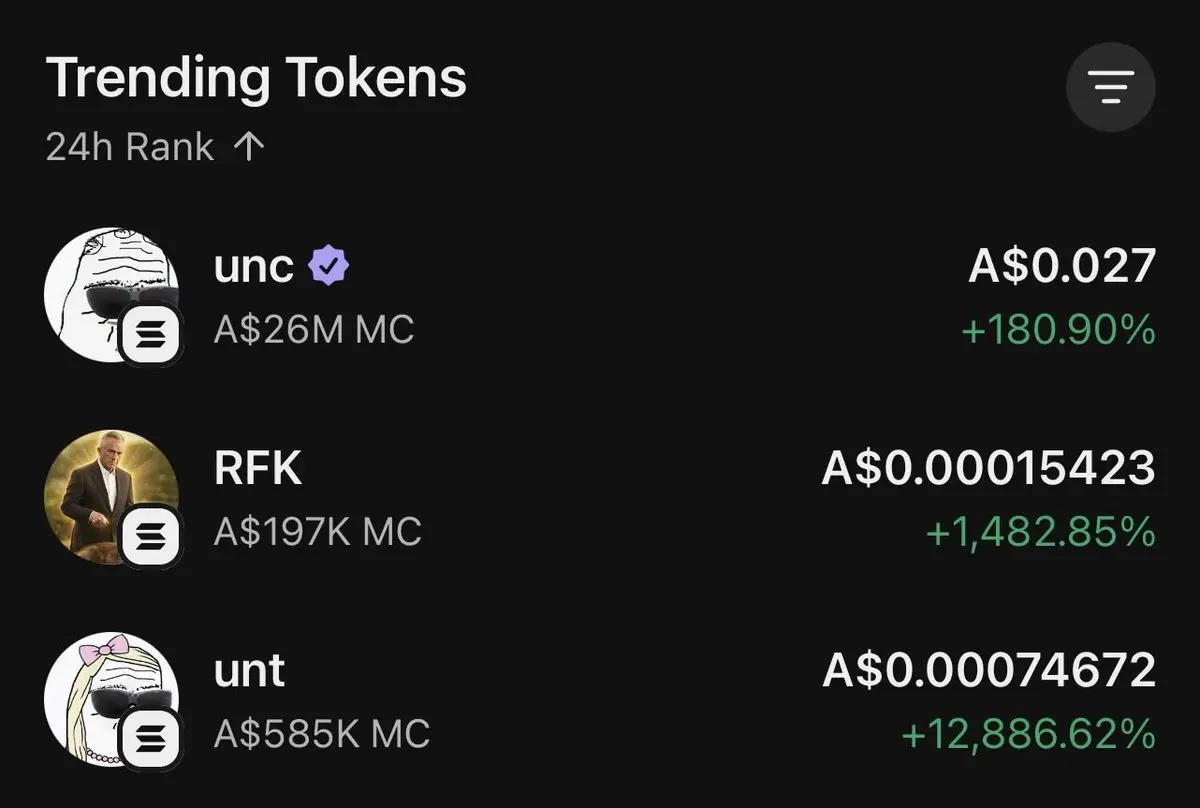Click the +12,886.62% change for unt
The width and height of the screenshot is (1200, 808).
click(x=1028, y=735)
